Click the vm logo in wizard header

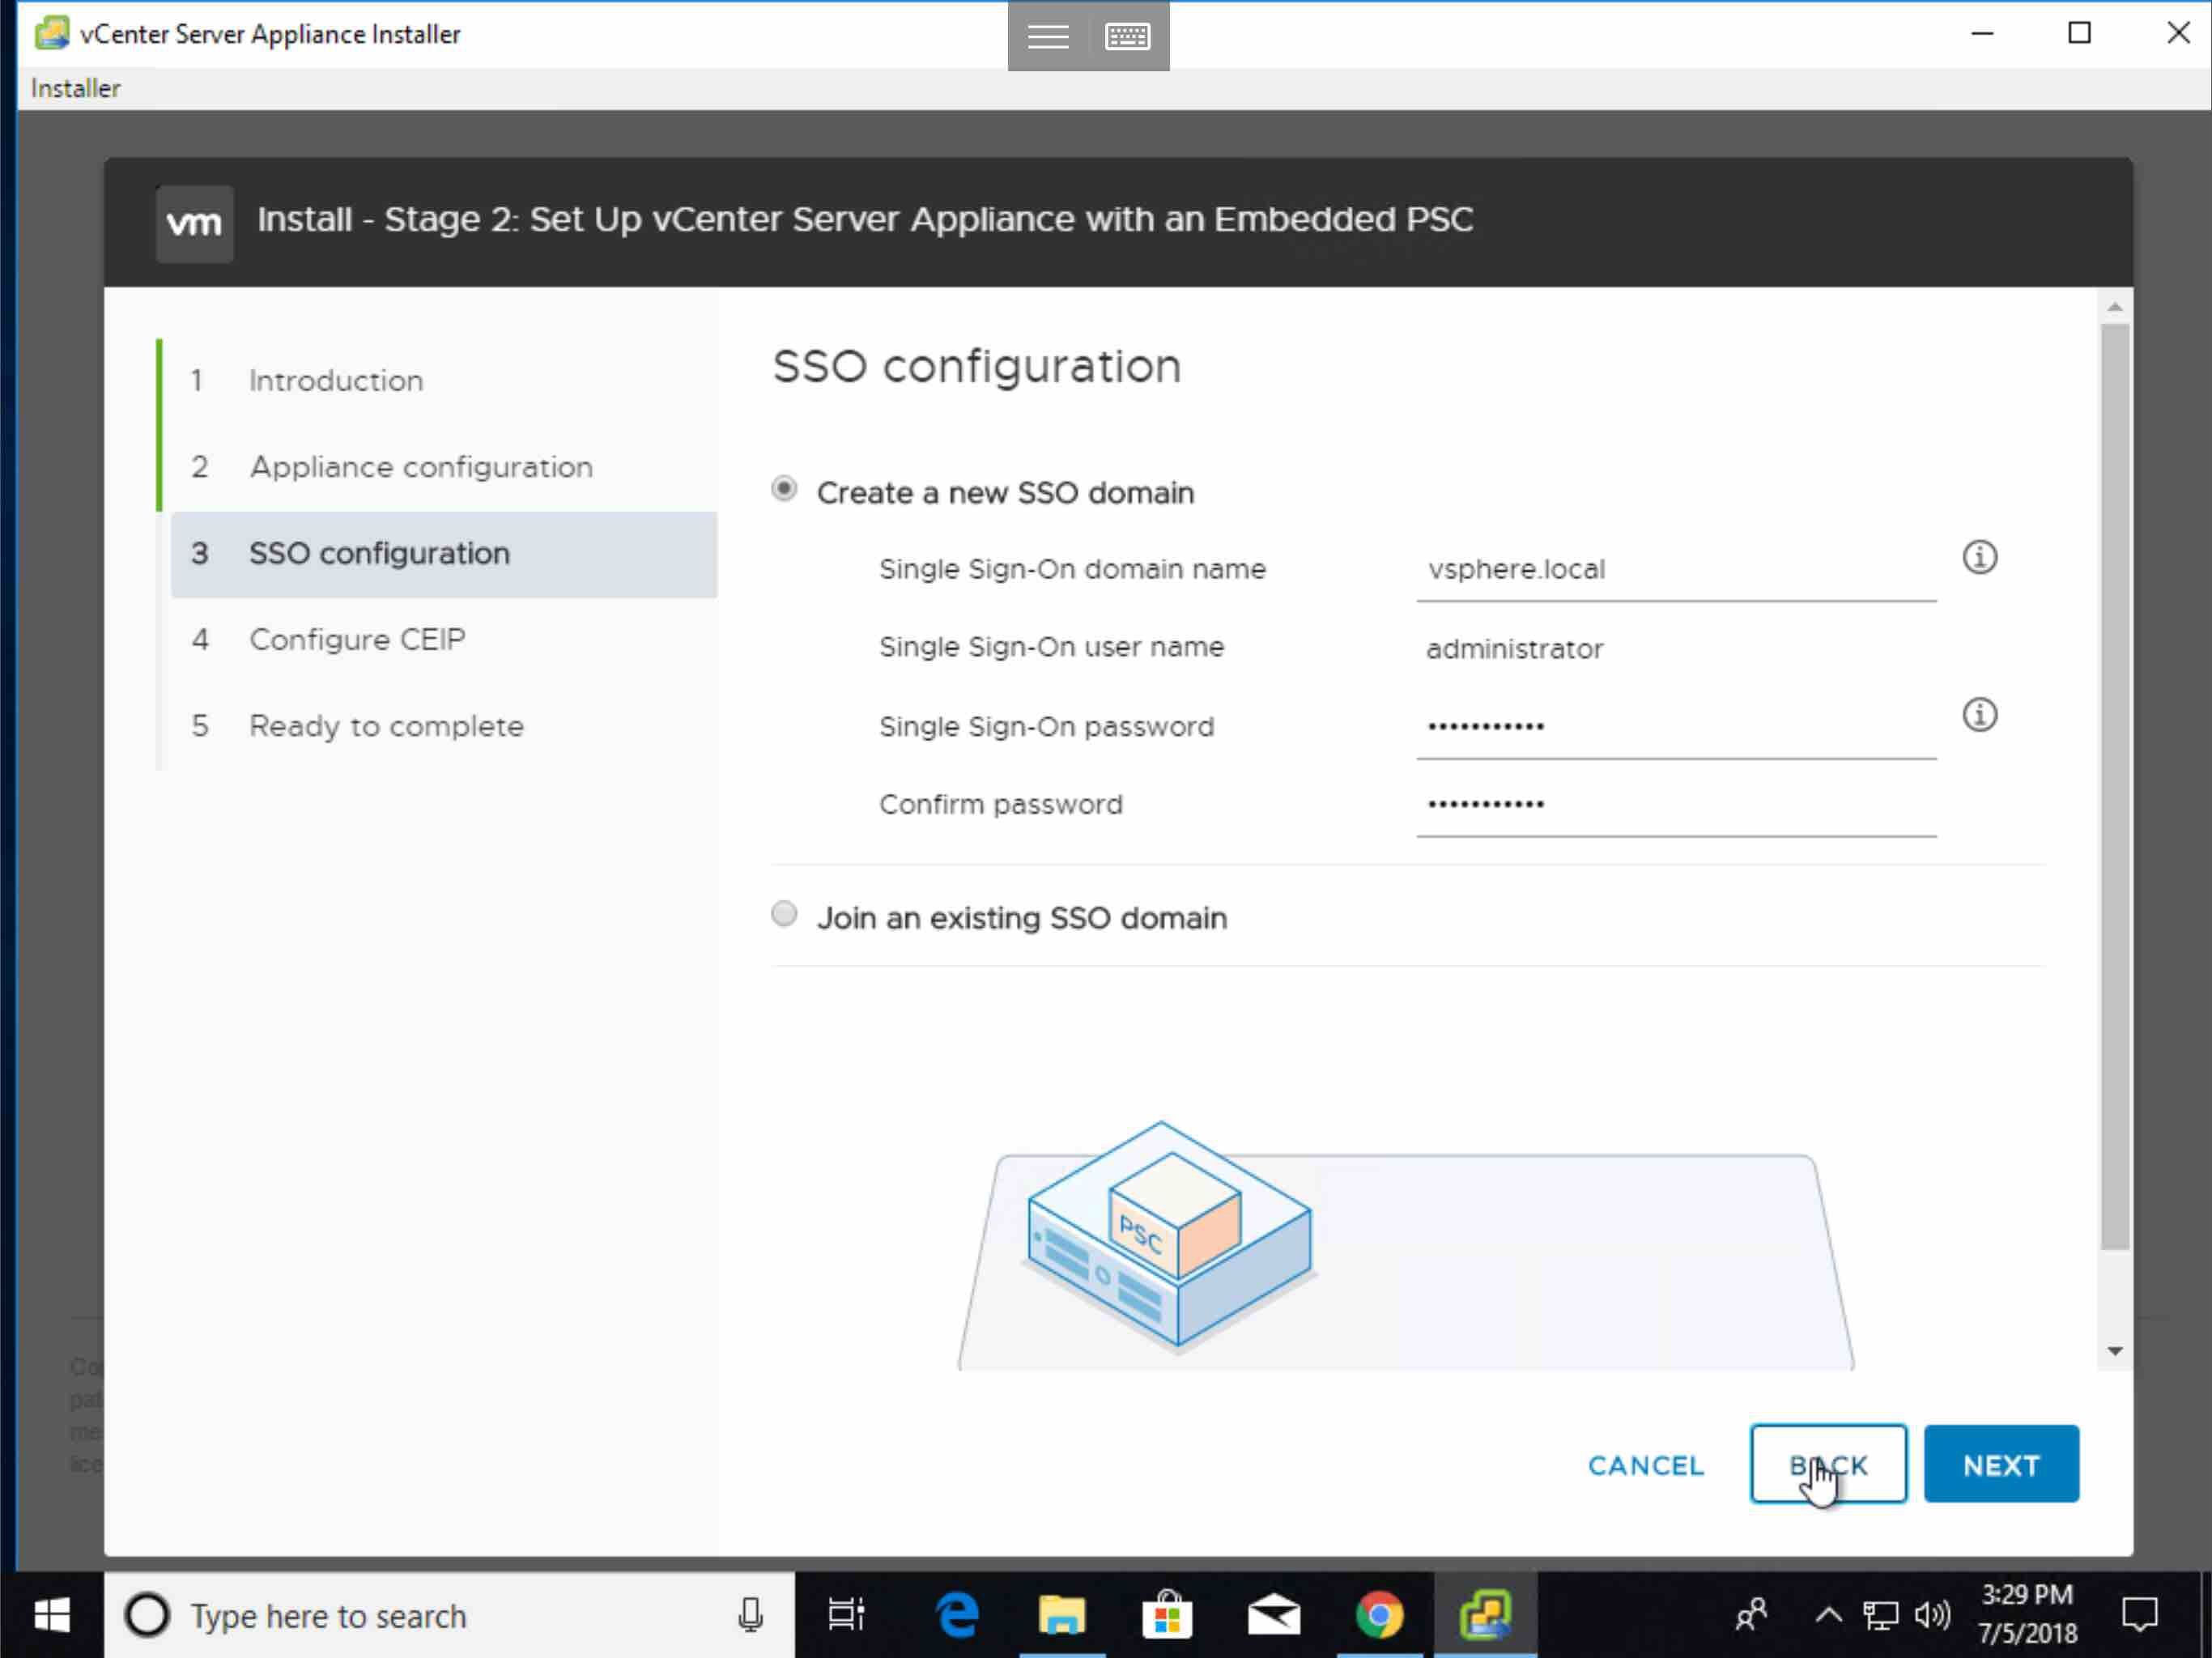coord(195,223)
